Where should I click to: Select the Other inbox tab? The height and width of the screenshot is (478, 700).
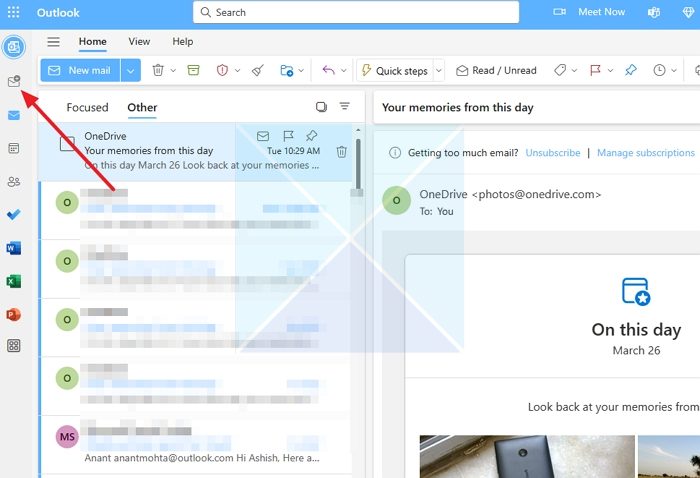coord(142,108)
